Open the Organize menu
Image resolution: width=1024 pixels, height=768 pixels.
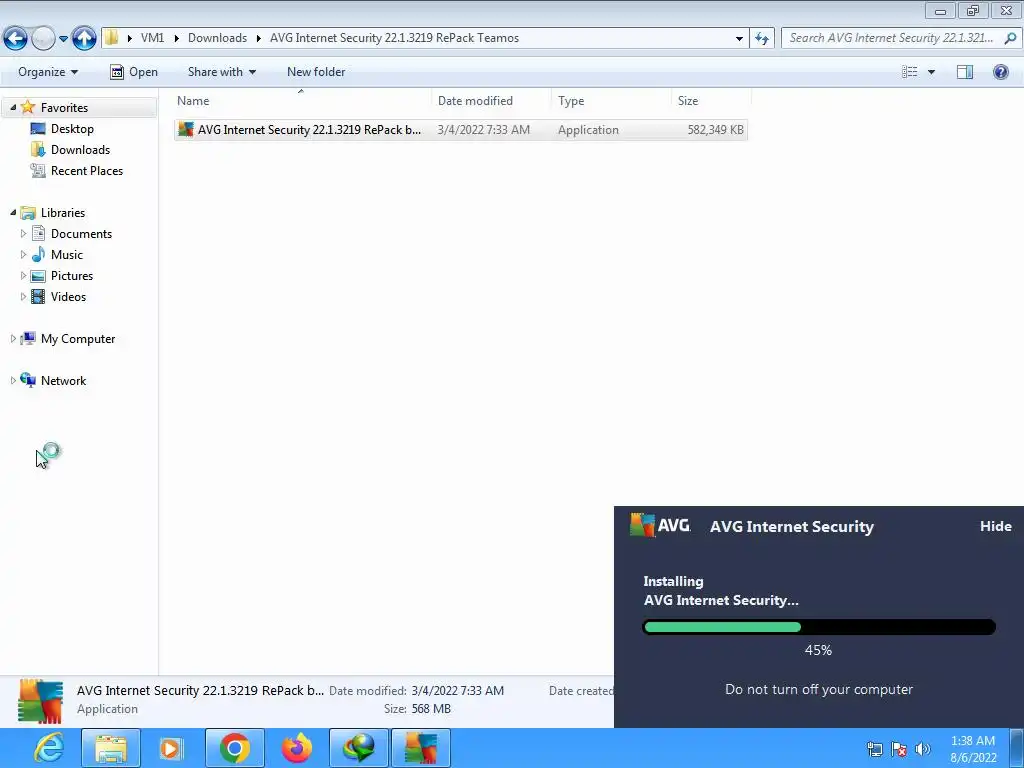coord(48,72)
